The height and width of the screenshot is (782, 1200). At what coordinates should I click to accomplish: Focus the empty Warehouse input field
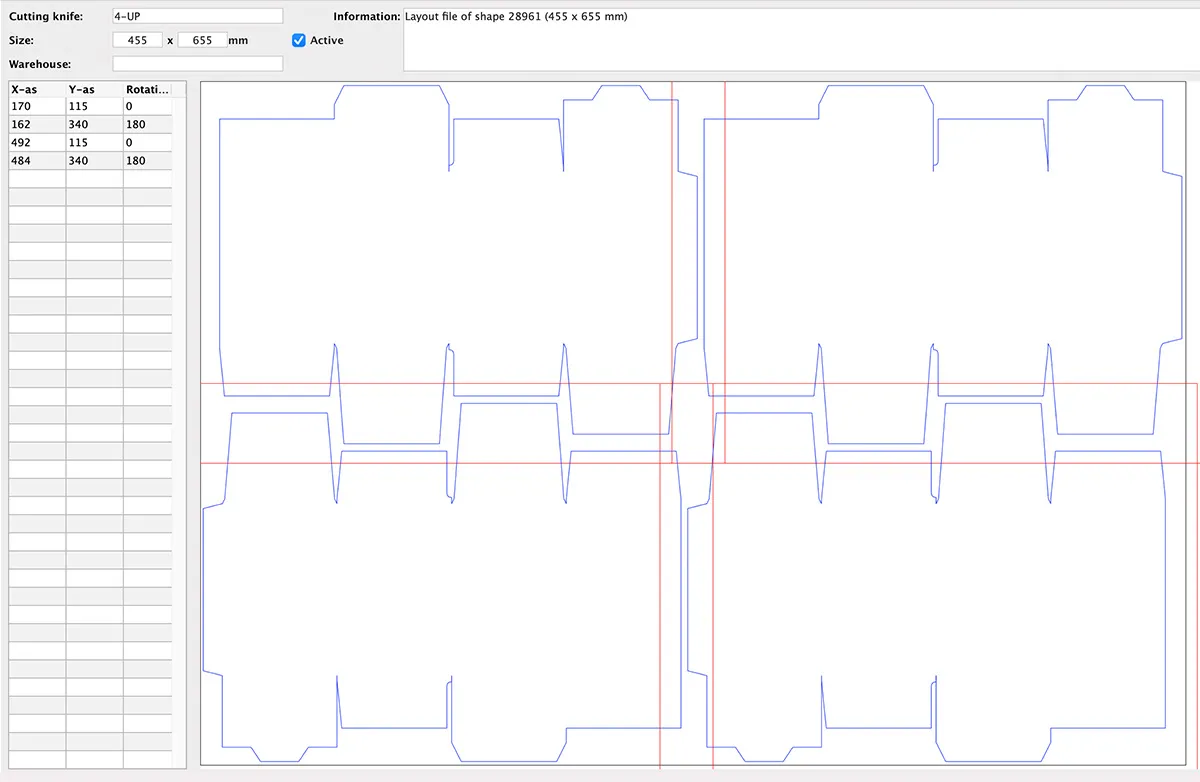pyautogui.click(x=197, y=64)
